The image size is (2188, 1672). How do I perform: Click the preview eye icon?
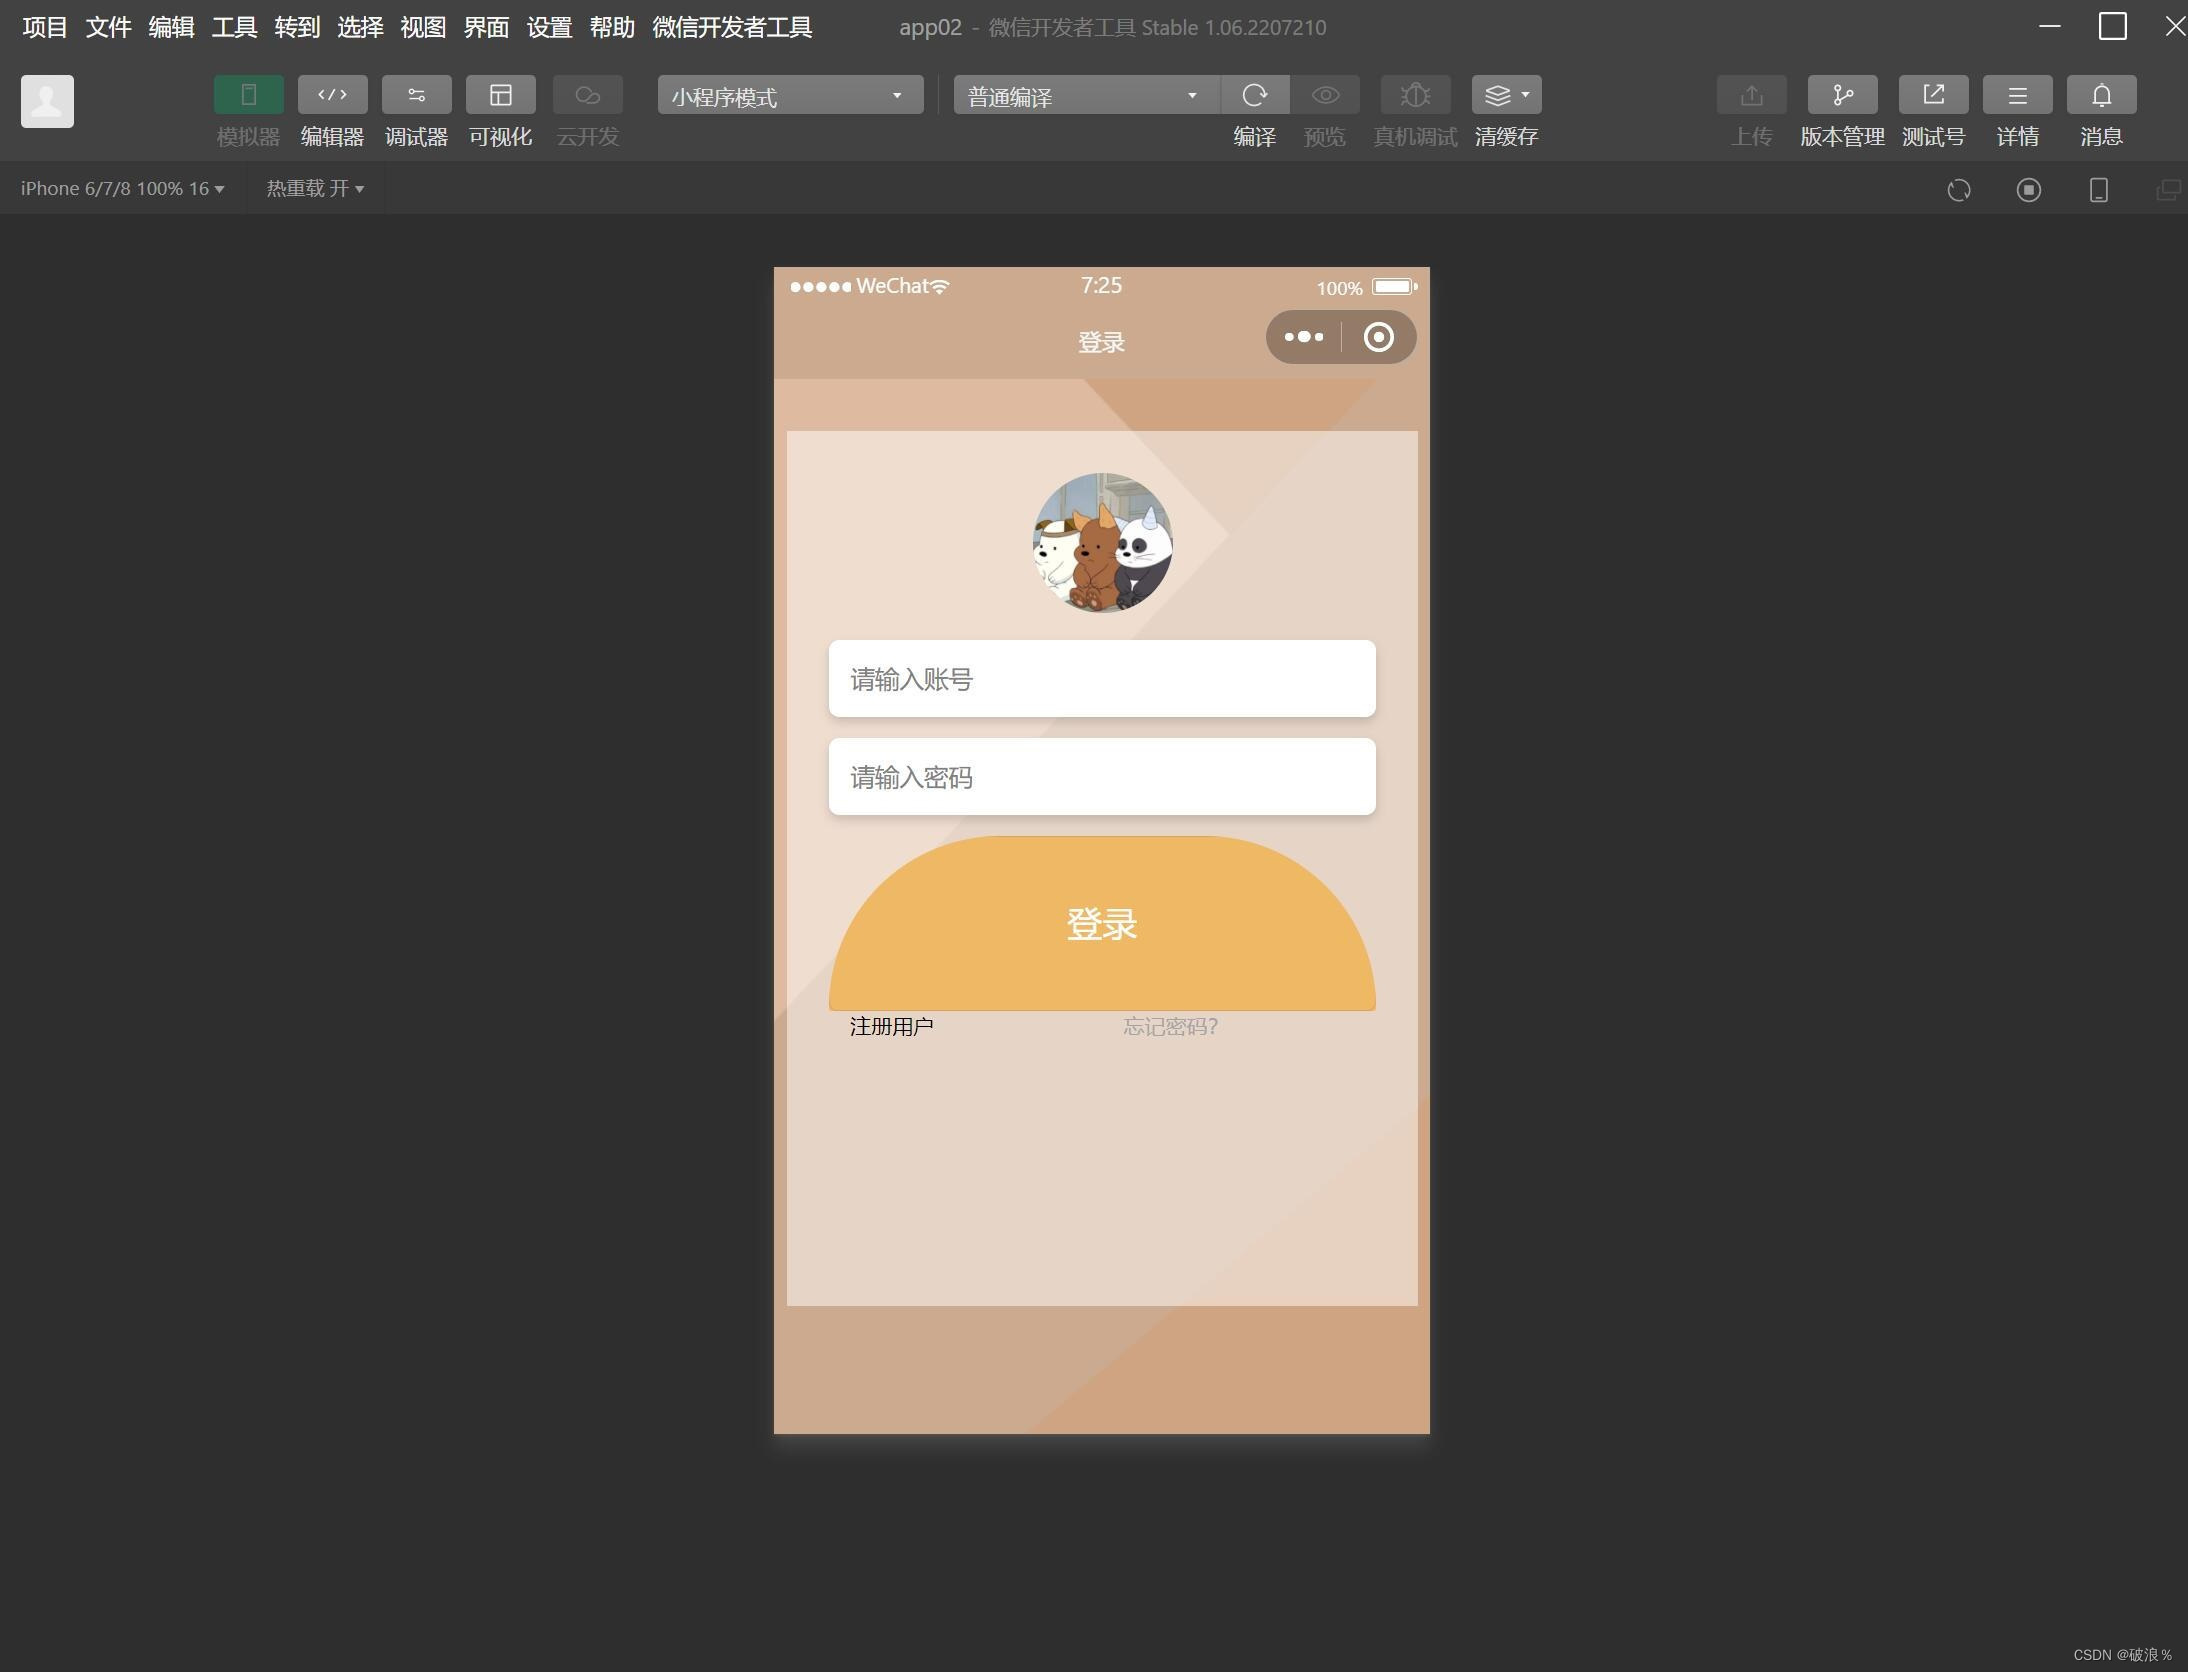tap(1325, 95)
